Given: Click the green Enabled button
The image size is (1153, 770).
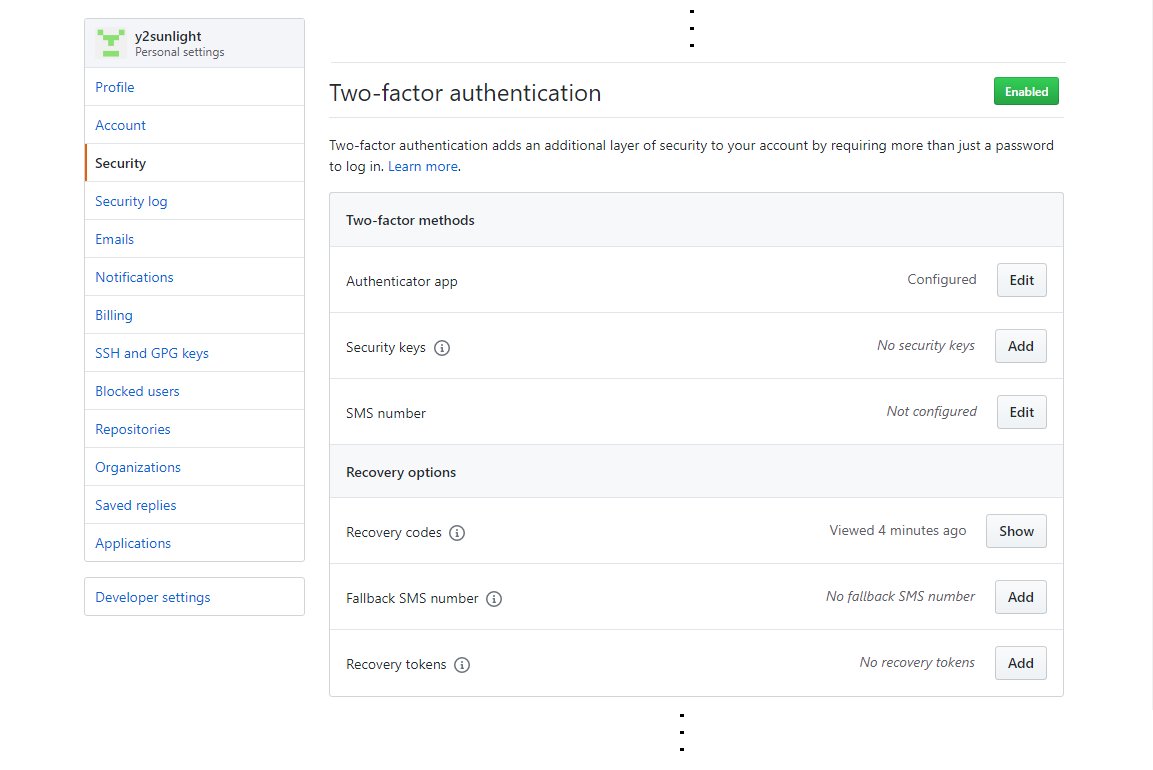Looking at the screenshot, I should tap(1026, 91).
